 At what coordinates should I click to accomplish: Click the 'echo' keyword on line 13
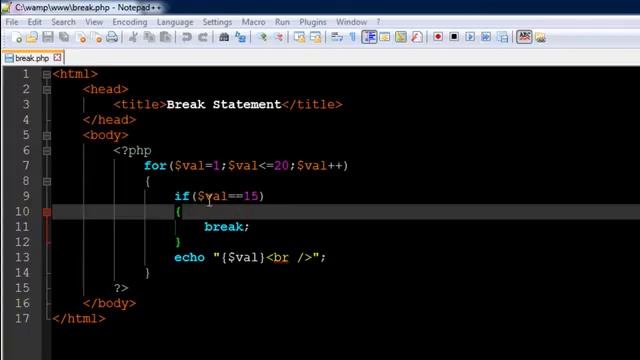tap(189, 258)
